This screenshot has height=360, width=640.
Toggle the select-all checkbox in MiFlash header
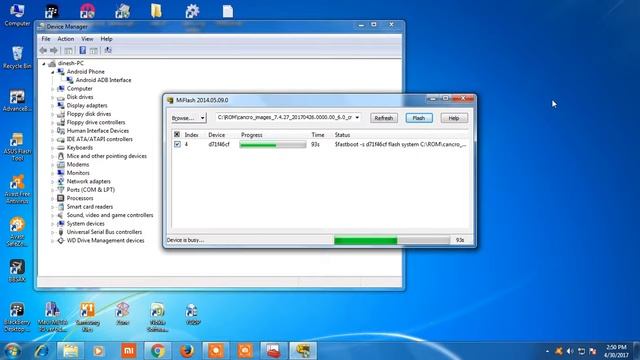(177, 134)
